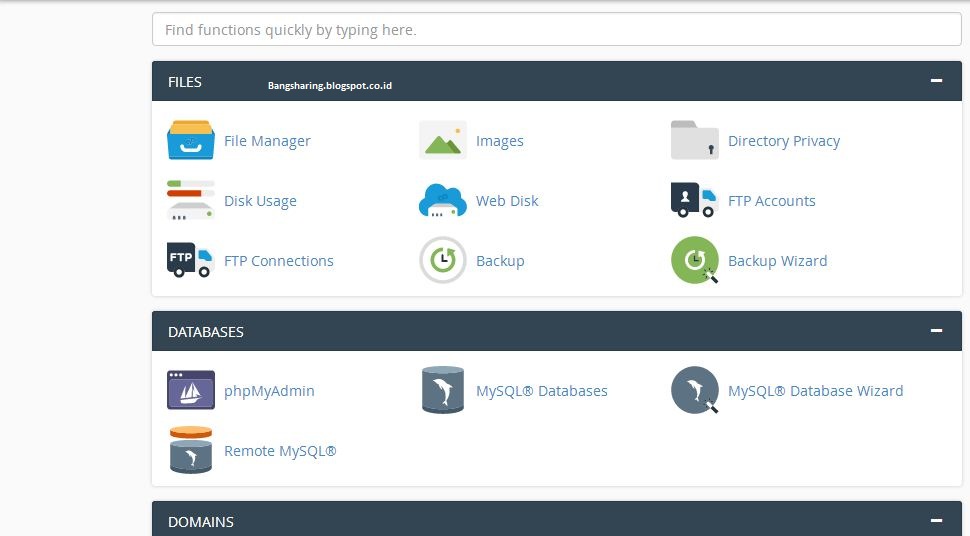
Task: Select the Backup text link
Action: coord(500,261)
